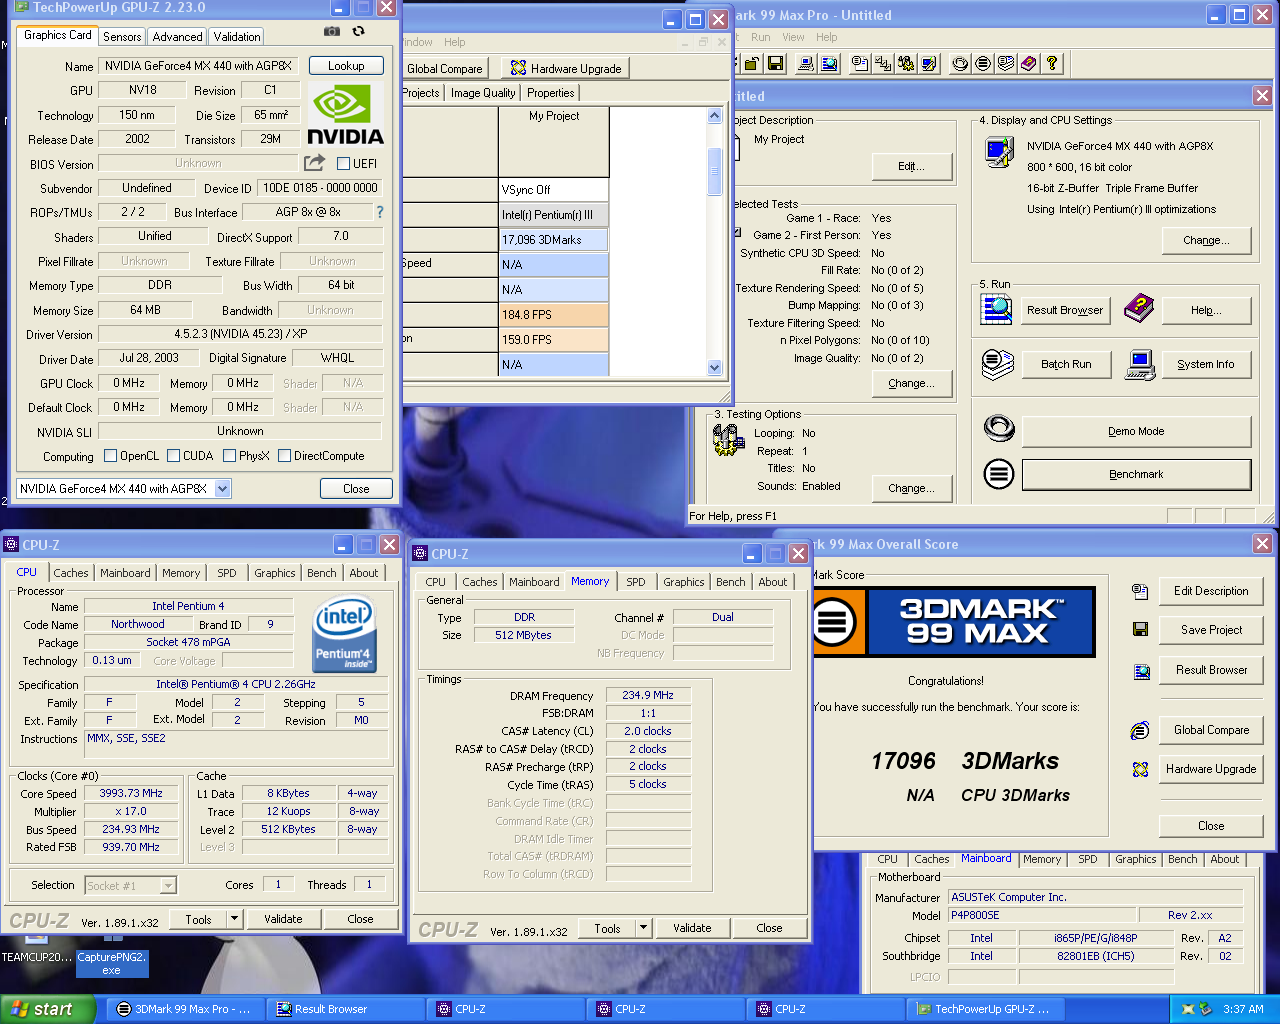Click the Result Browser scrollbar up arrow
This screenshot has height=1024, width=1280.
click(x=714, y=116)
